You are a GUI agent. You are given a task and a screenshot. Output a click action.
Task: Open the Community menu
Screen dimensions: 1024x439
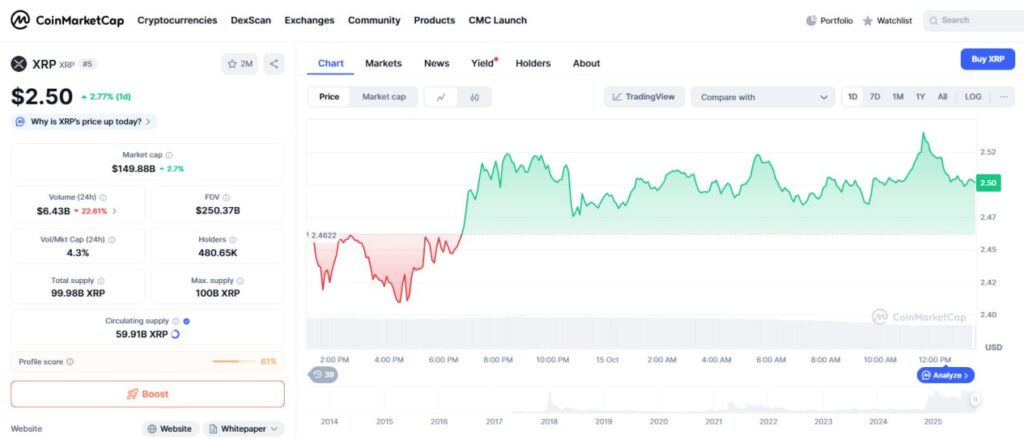pyautogui.click(x=374, y=20)
